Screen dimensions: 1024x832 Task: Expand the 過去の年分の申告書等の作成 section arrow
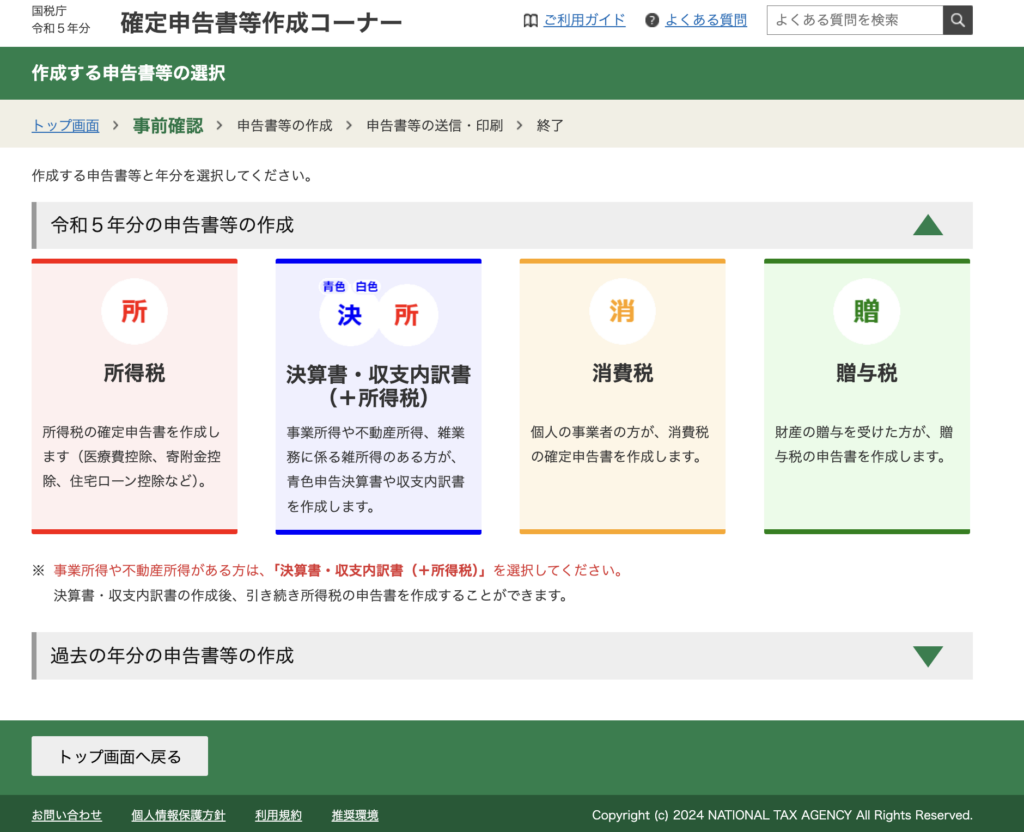pos(927,656)
